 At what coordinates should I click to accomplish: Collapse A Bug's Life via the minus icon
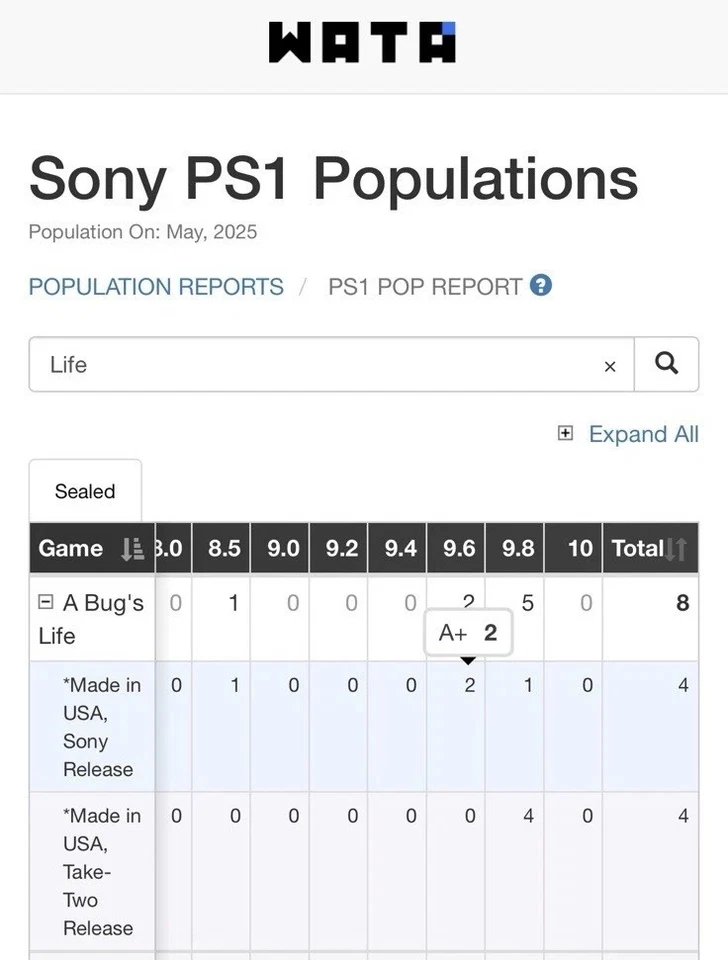pos(47,602)
